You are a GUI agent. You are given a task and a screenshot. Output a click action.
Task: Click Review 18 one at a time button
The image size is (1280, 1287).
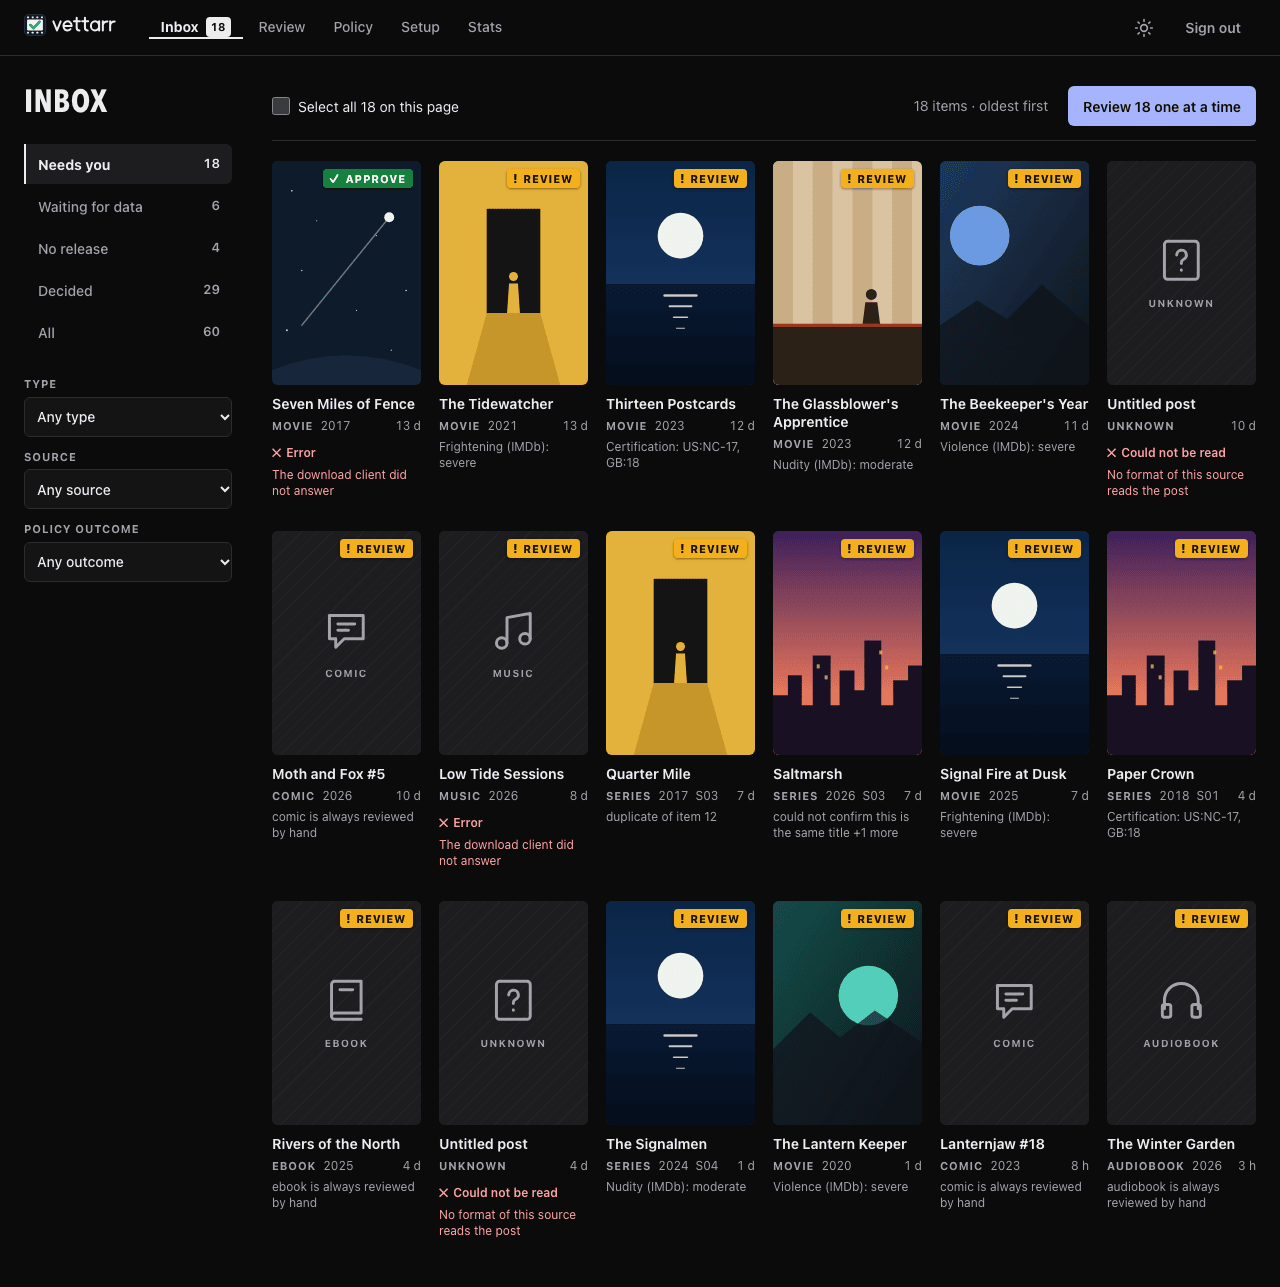coord(1162,106)
